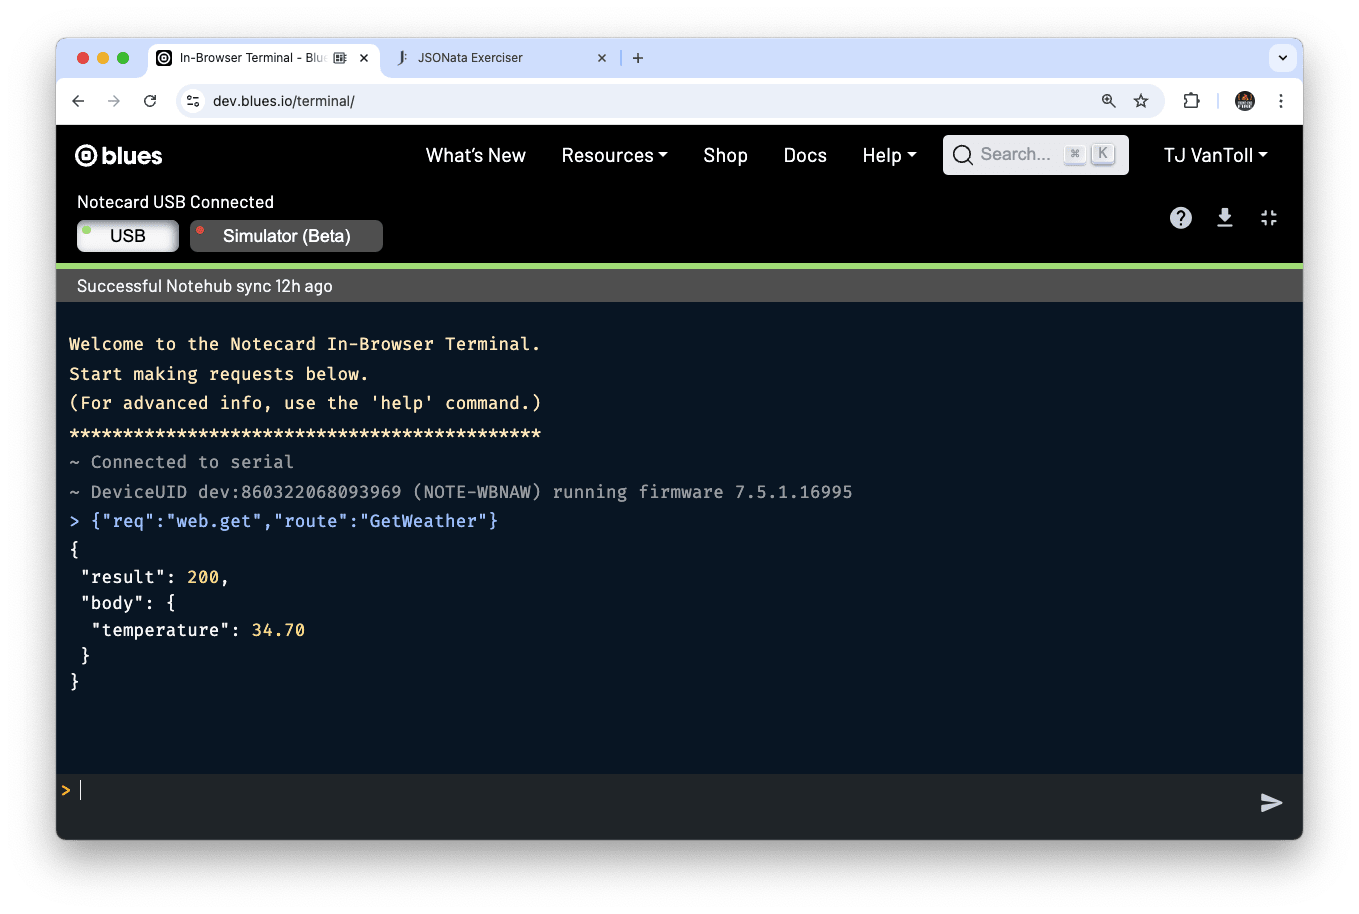The width and height of the screenshot is (1359, 914).
Task: Click the Search docs input field
Action: [x=1035, y=155]
